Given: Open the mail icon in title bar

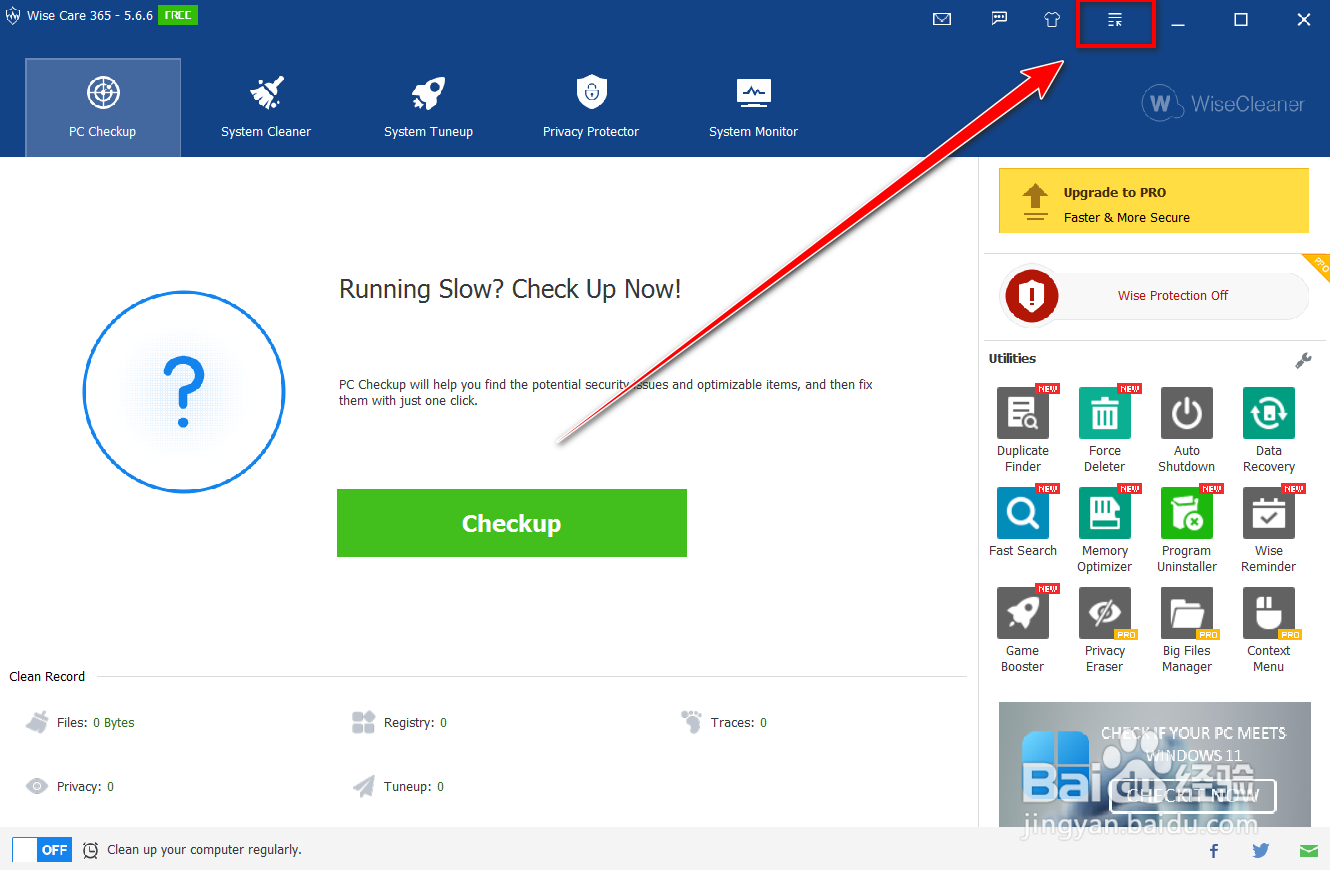Looking at the screenshot, I should pyautogui.click(x=942, y=19).
